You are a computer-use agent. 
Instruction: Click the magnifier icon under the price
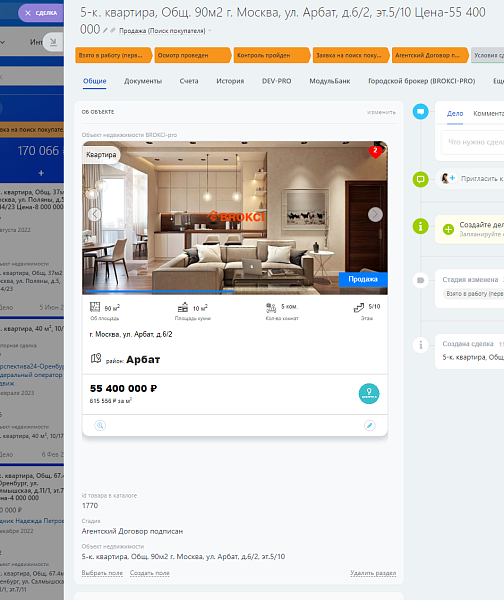click(x=100, y=426)
